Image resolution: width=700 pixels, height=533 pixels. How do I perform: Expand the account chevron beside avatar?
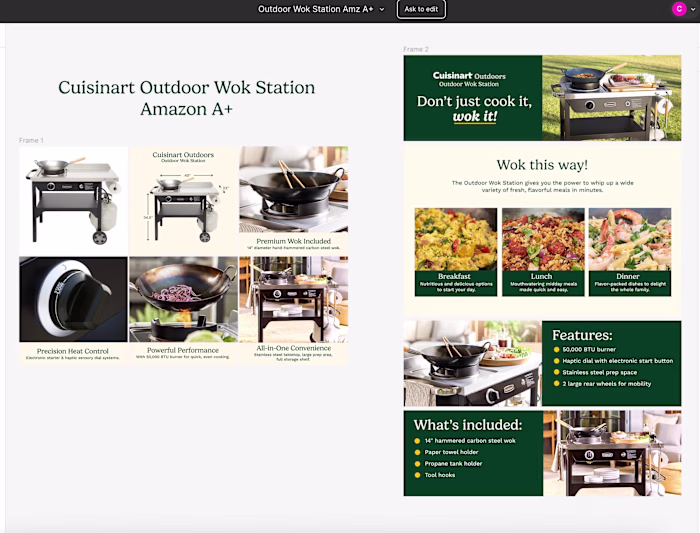(x=693, y=9)
